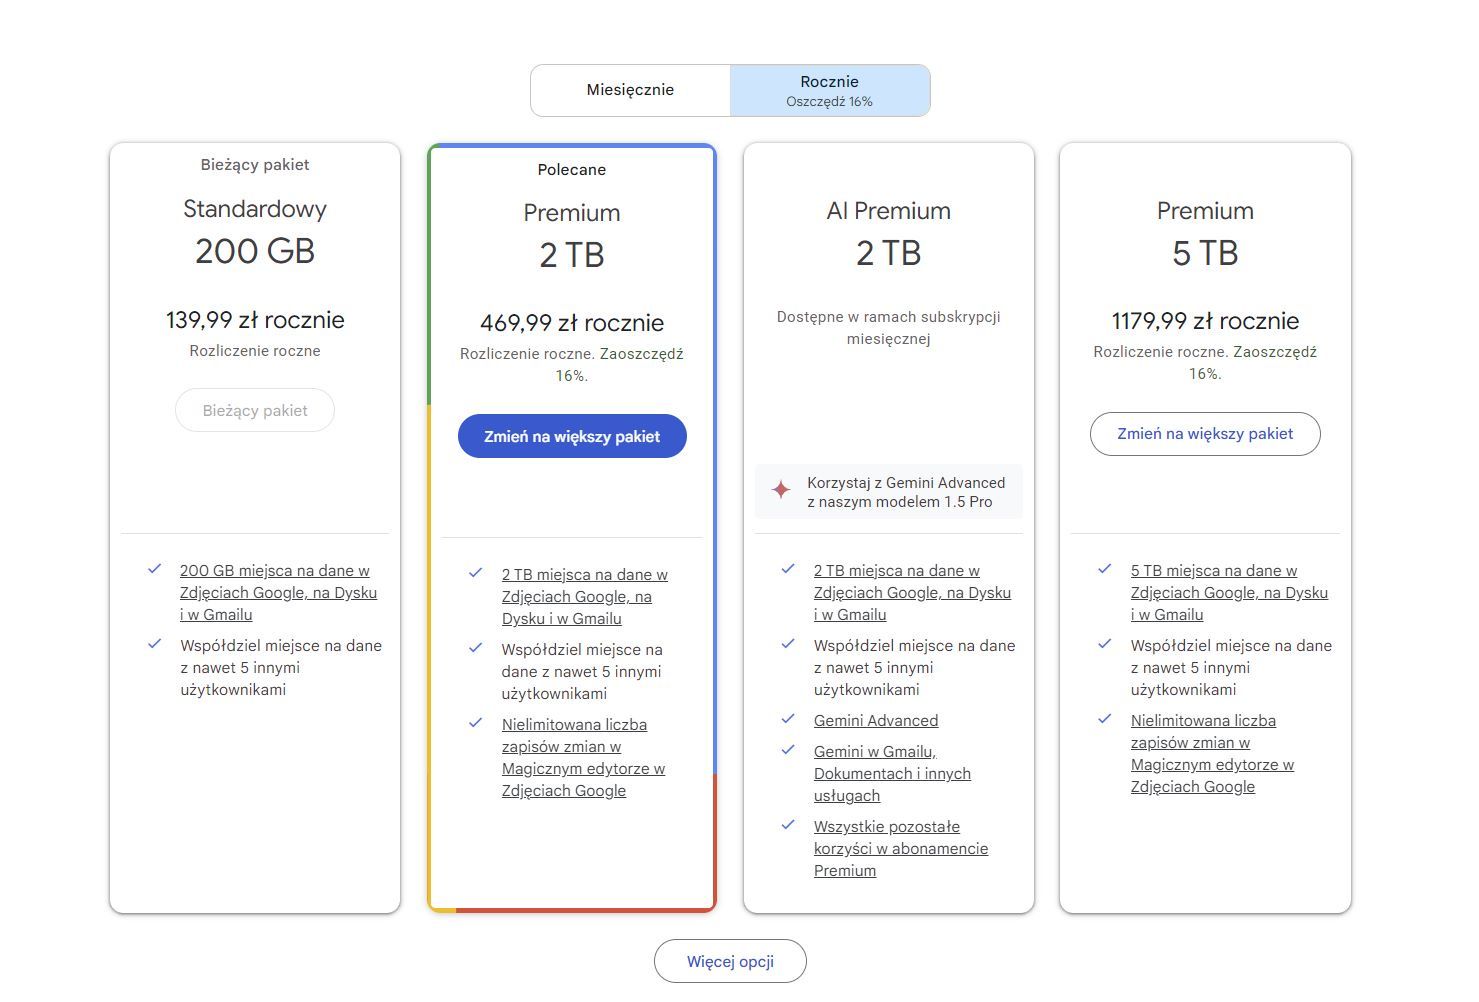Click the checkmark beside Gemini Advanced link
Screen dimensions: 1479x1002
[789, 719]
